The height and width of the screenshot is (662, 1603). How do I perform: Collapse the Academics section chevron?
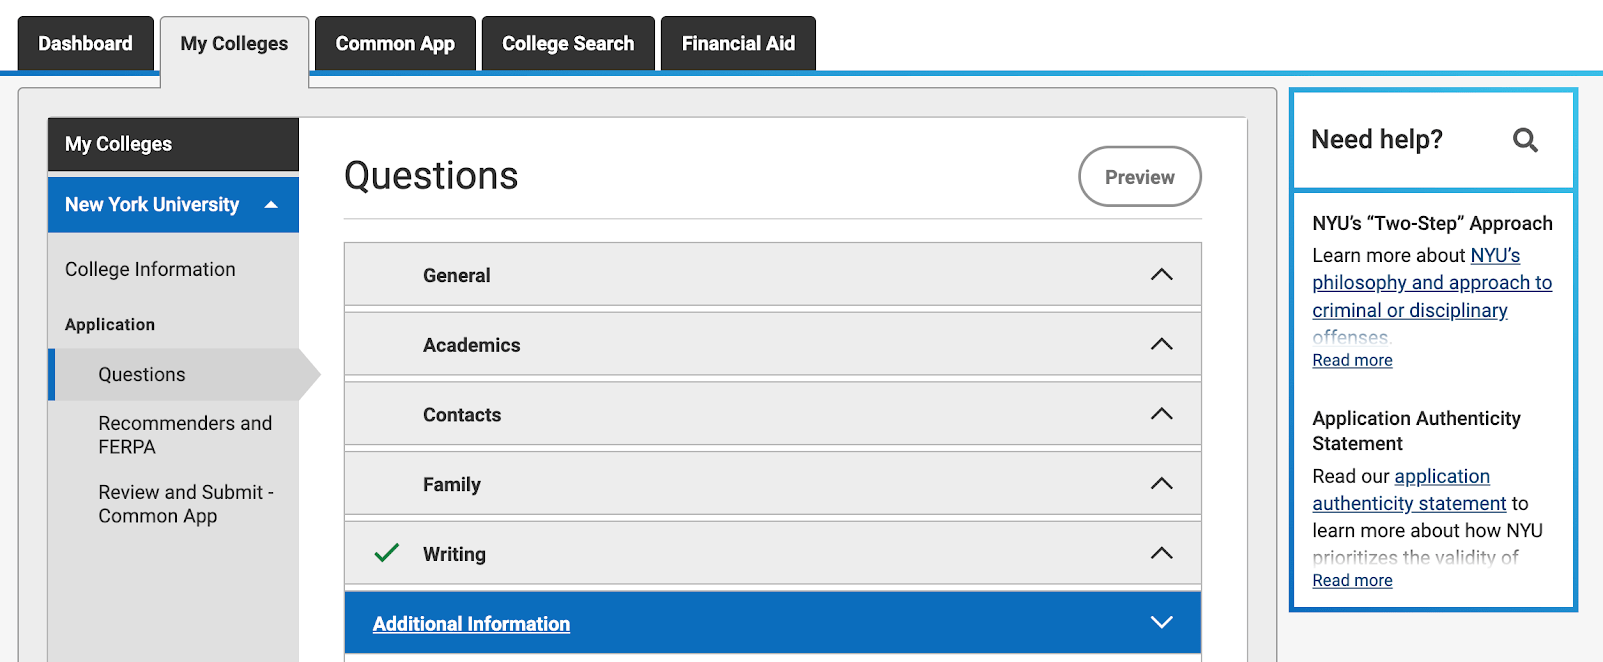(1161, 345)
